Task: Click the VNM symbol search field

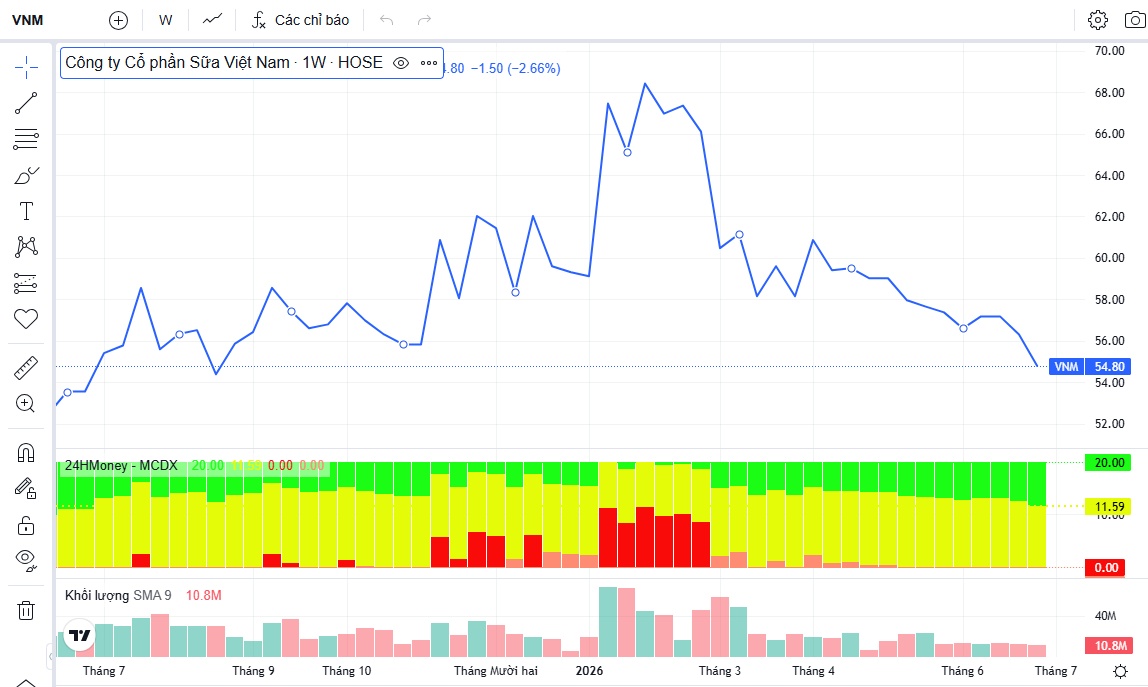Action: click(x=28, y=21)
